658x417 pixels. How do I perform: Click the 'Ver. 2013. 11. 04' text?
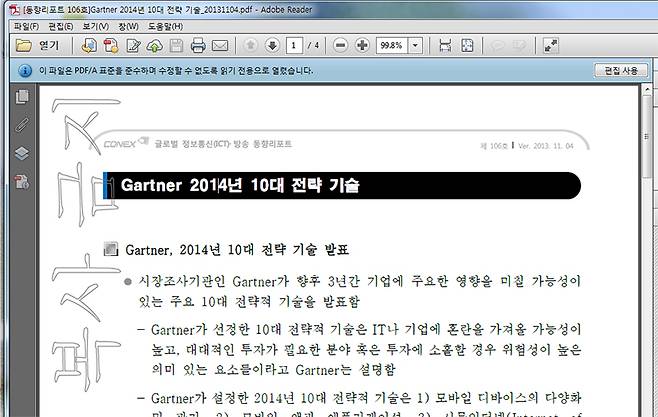pyautogui.click(x=546, y=146)
